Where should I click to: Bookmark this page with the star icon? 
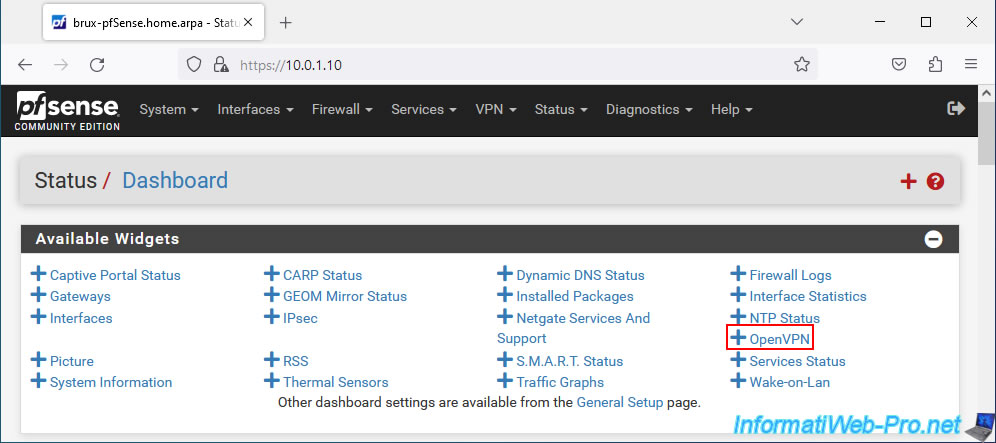[x=802, y=64]
